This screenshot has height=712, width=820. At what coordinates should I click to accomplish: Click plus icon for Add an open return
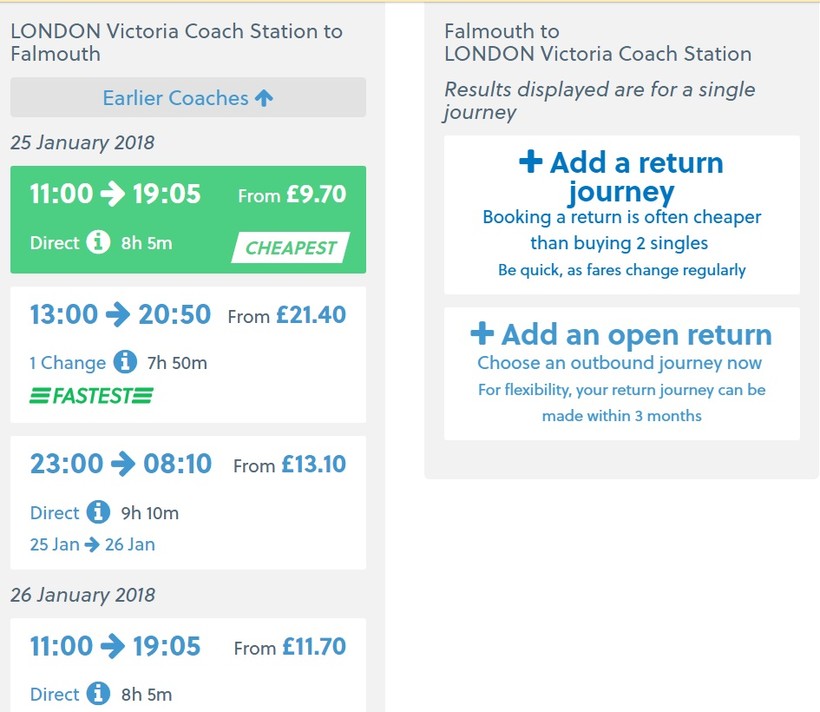point(482,334)
